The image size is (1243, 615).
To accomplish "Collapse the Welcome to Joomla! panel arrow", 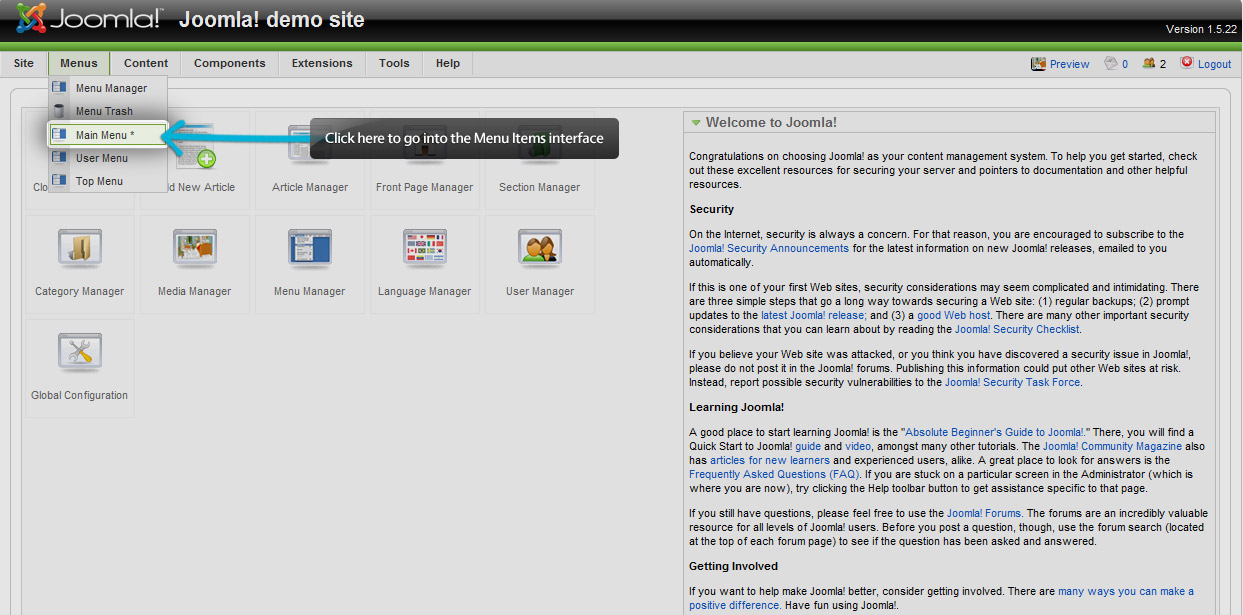I will [696, 123].
